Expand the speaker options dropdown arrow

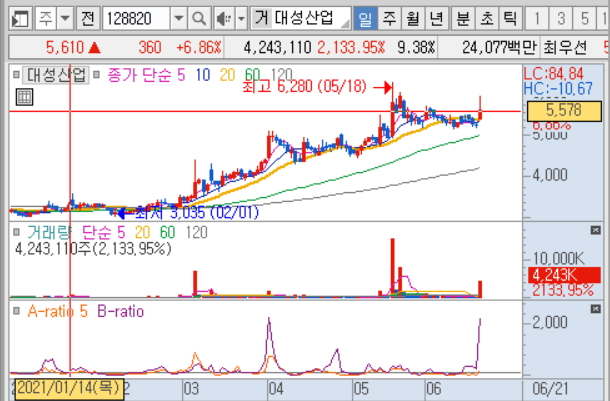point(241,18)
